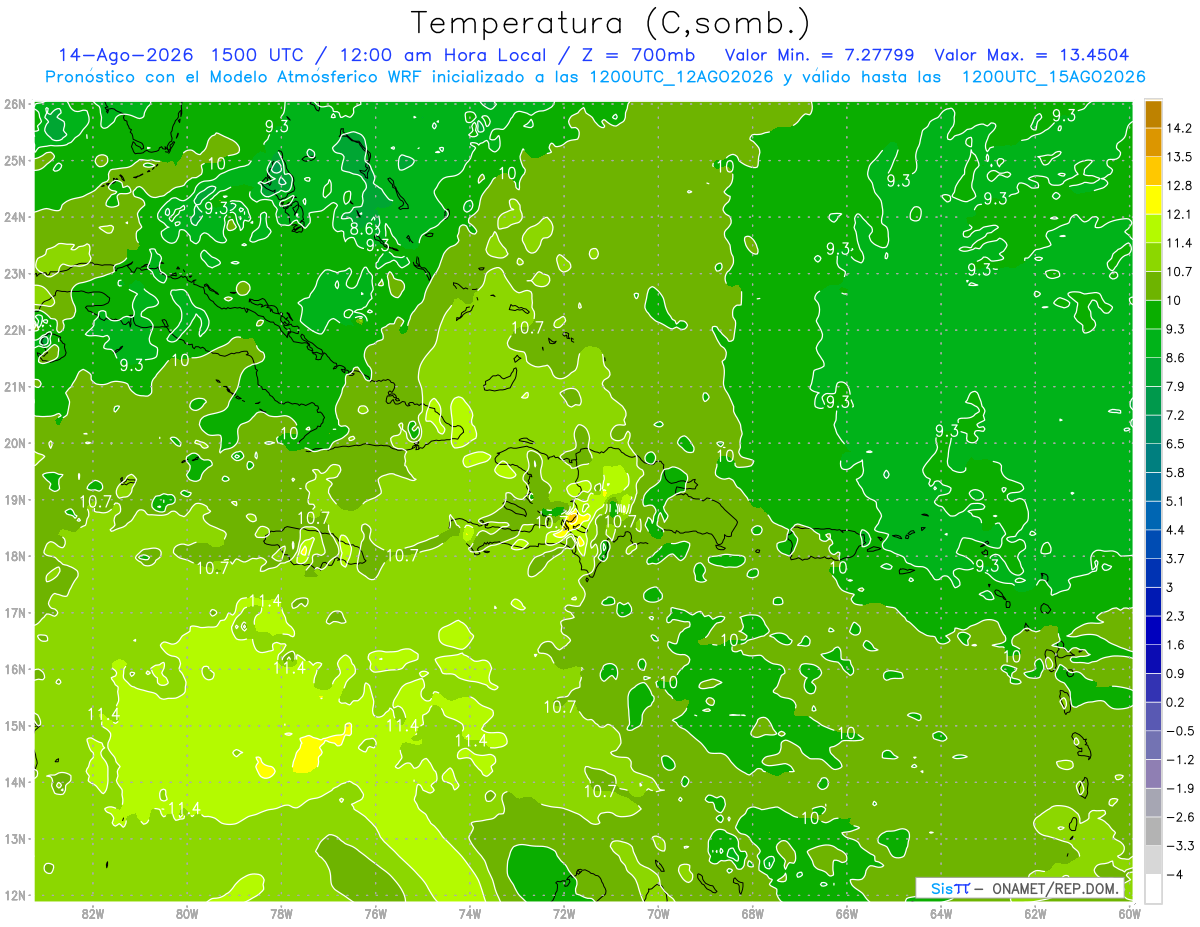This screenshot has width=1200, height=927.
Task: Click the white swatch below -4 on the scale
Action: [1153, 888]
